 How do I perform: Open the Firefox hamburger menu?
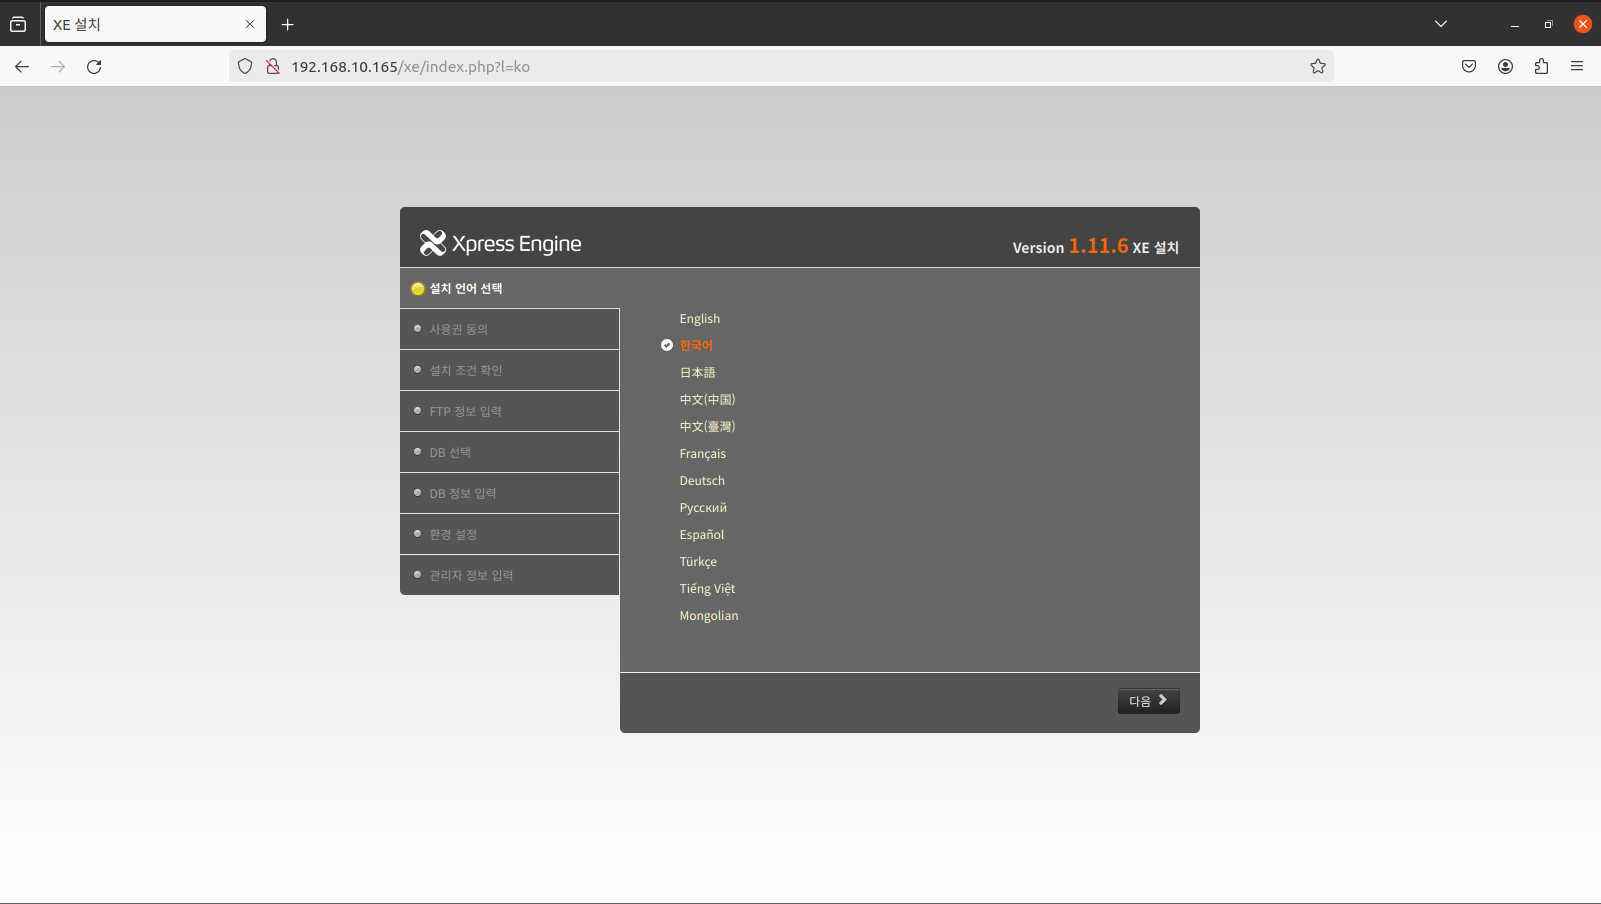click(1577, 67)
